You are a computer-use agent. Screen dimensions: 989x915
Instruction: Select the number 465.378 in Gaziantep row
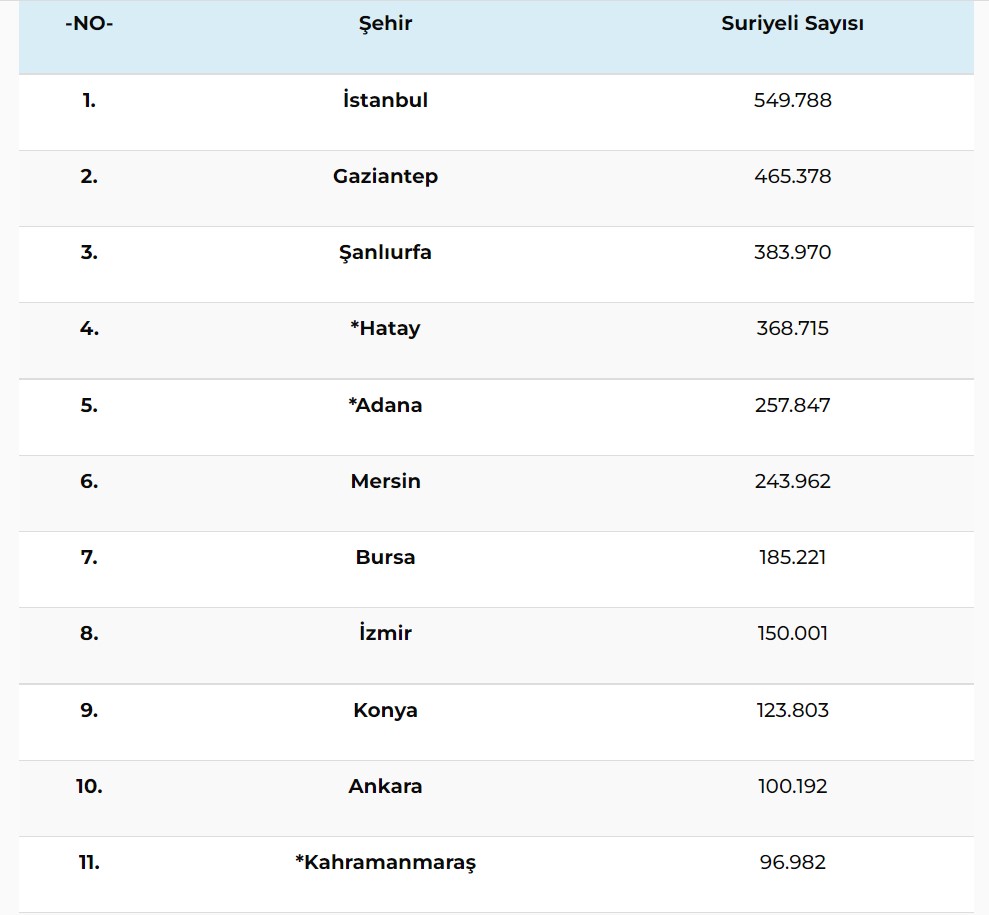(x=792, y=176)
